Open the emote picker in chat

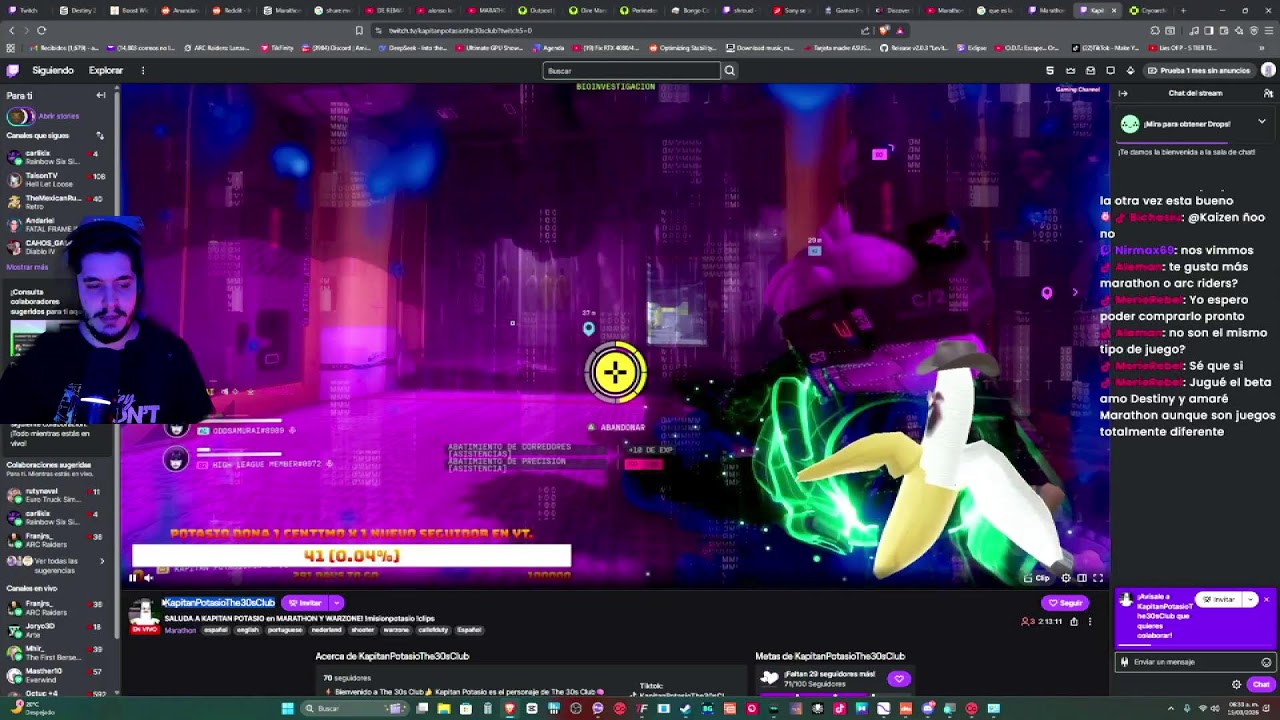(x=1266, y=662)
